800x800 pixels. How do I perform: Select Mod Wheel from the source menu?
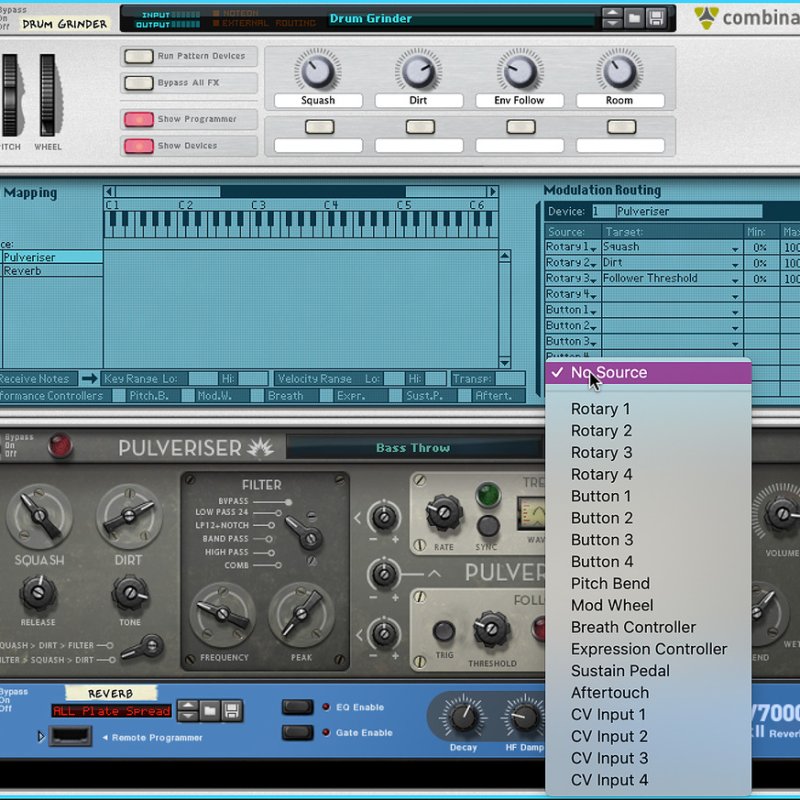pos(612,605)
